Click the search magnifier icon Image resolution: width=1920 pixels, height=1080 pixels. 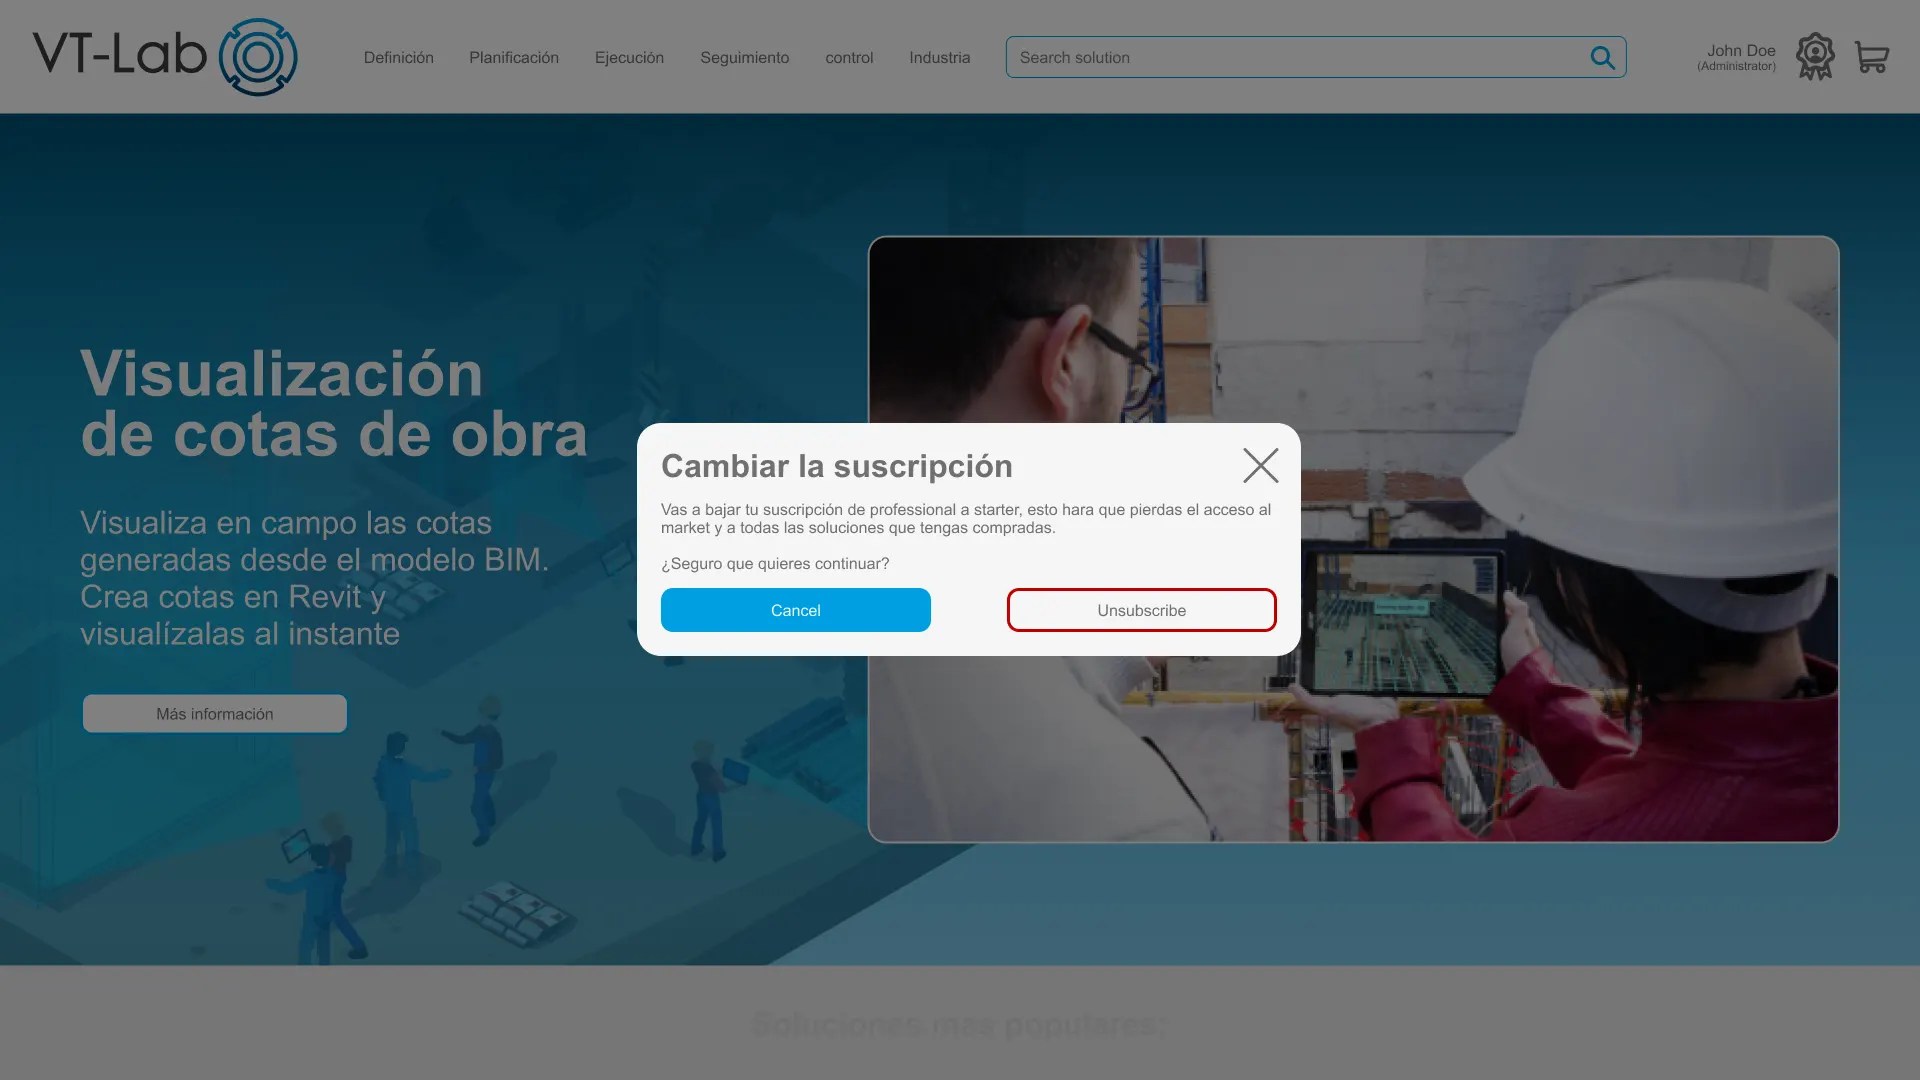(x=1602, y=58)
